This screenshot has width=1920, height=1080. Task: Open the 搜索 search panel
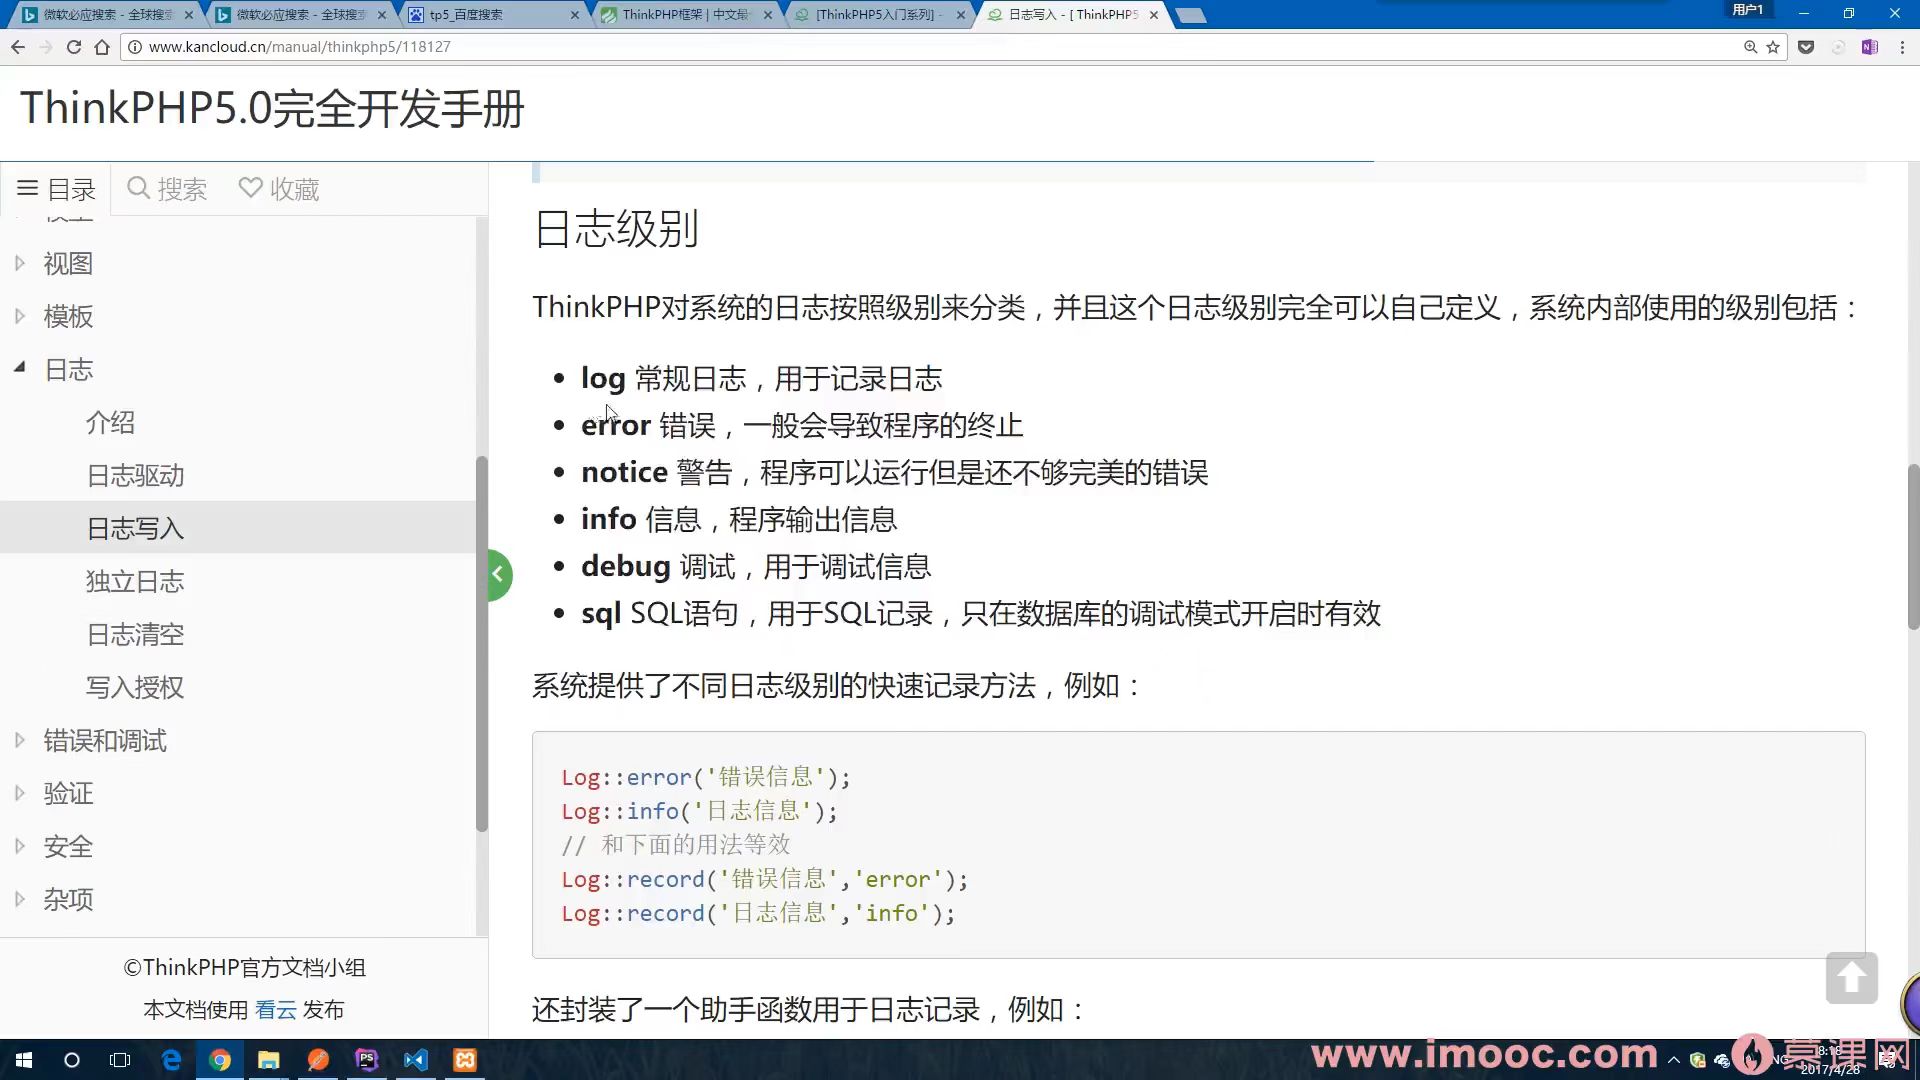(166, 188)
